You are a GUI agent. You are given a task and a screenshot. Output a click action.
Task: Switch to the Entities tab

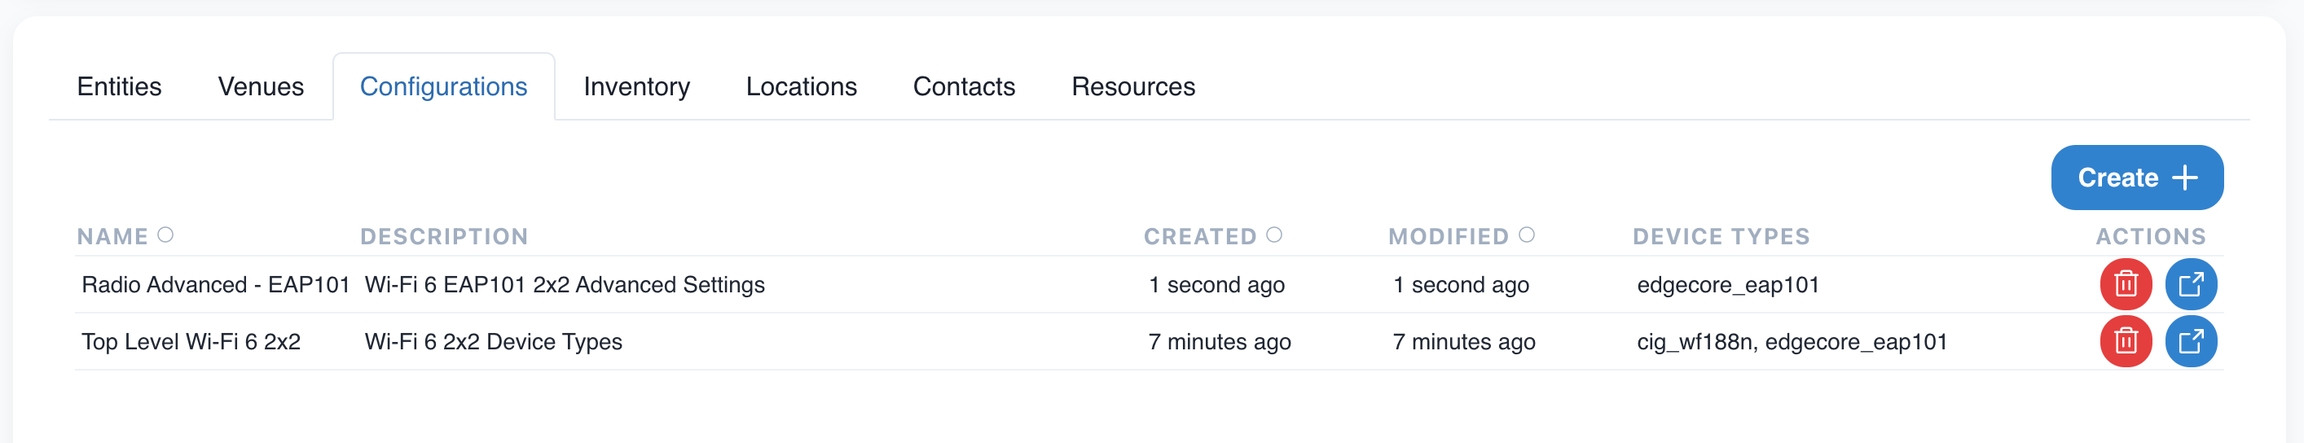[x=119, y=87]
